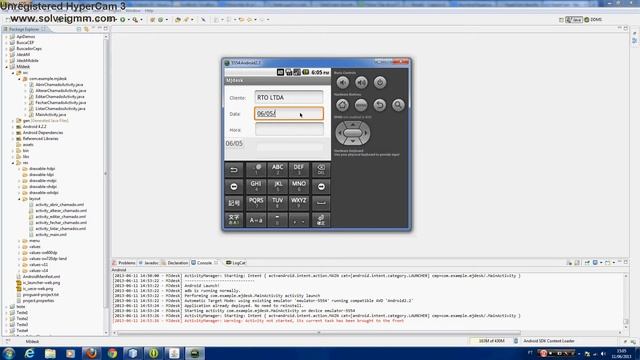Click console horizontal scrollbar

319,333
